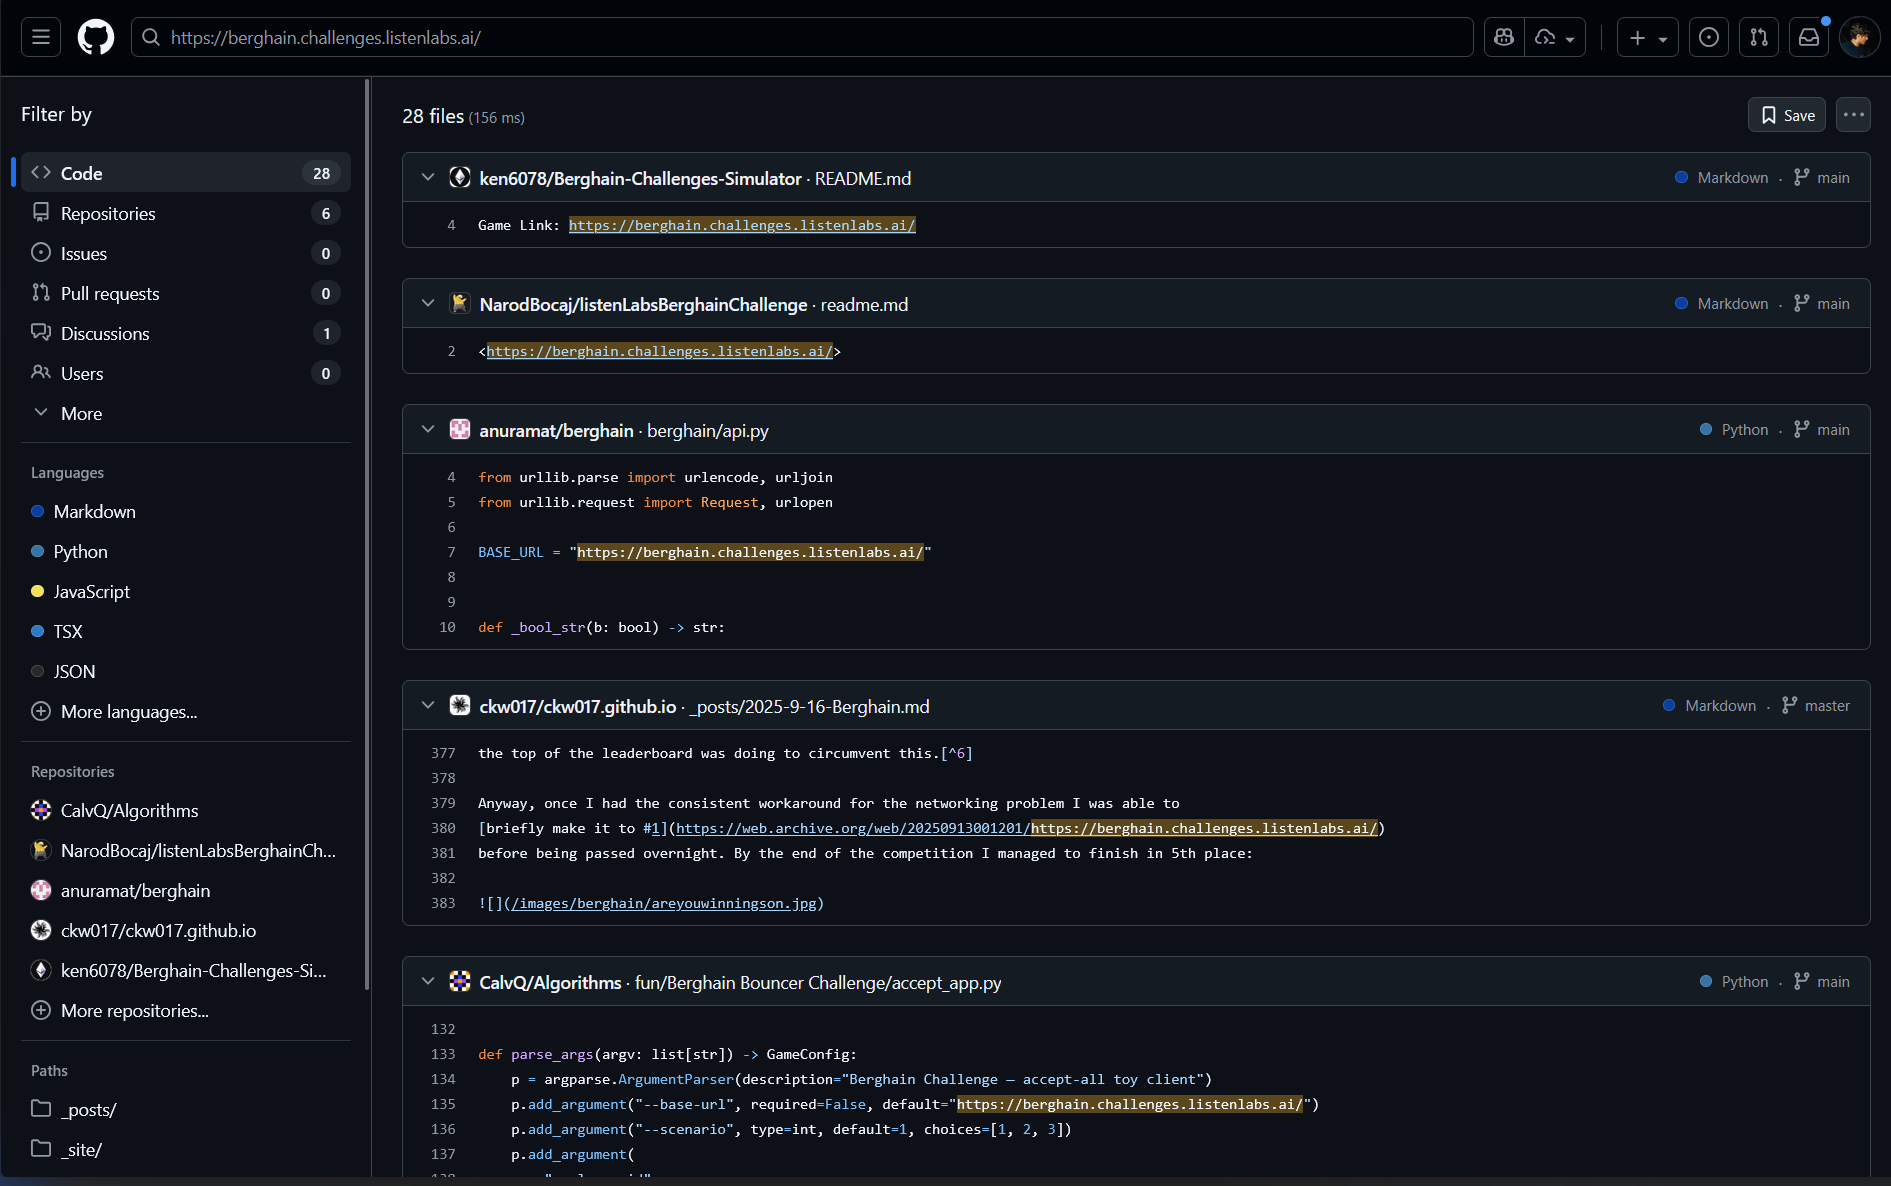The image size is (1891, 1186).
Task: Filter by NarodBocaj repository in sidebar
Action: tap(186, 850)
